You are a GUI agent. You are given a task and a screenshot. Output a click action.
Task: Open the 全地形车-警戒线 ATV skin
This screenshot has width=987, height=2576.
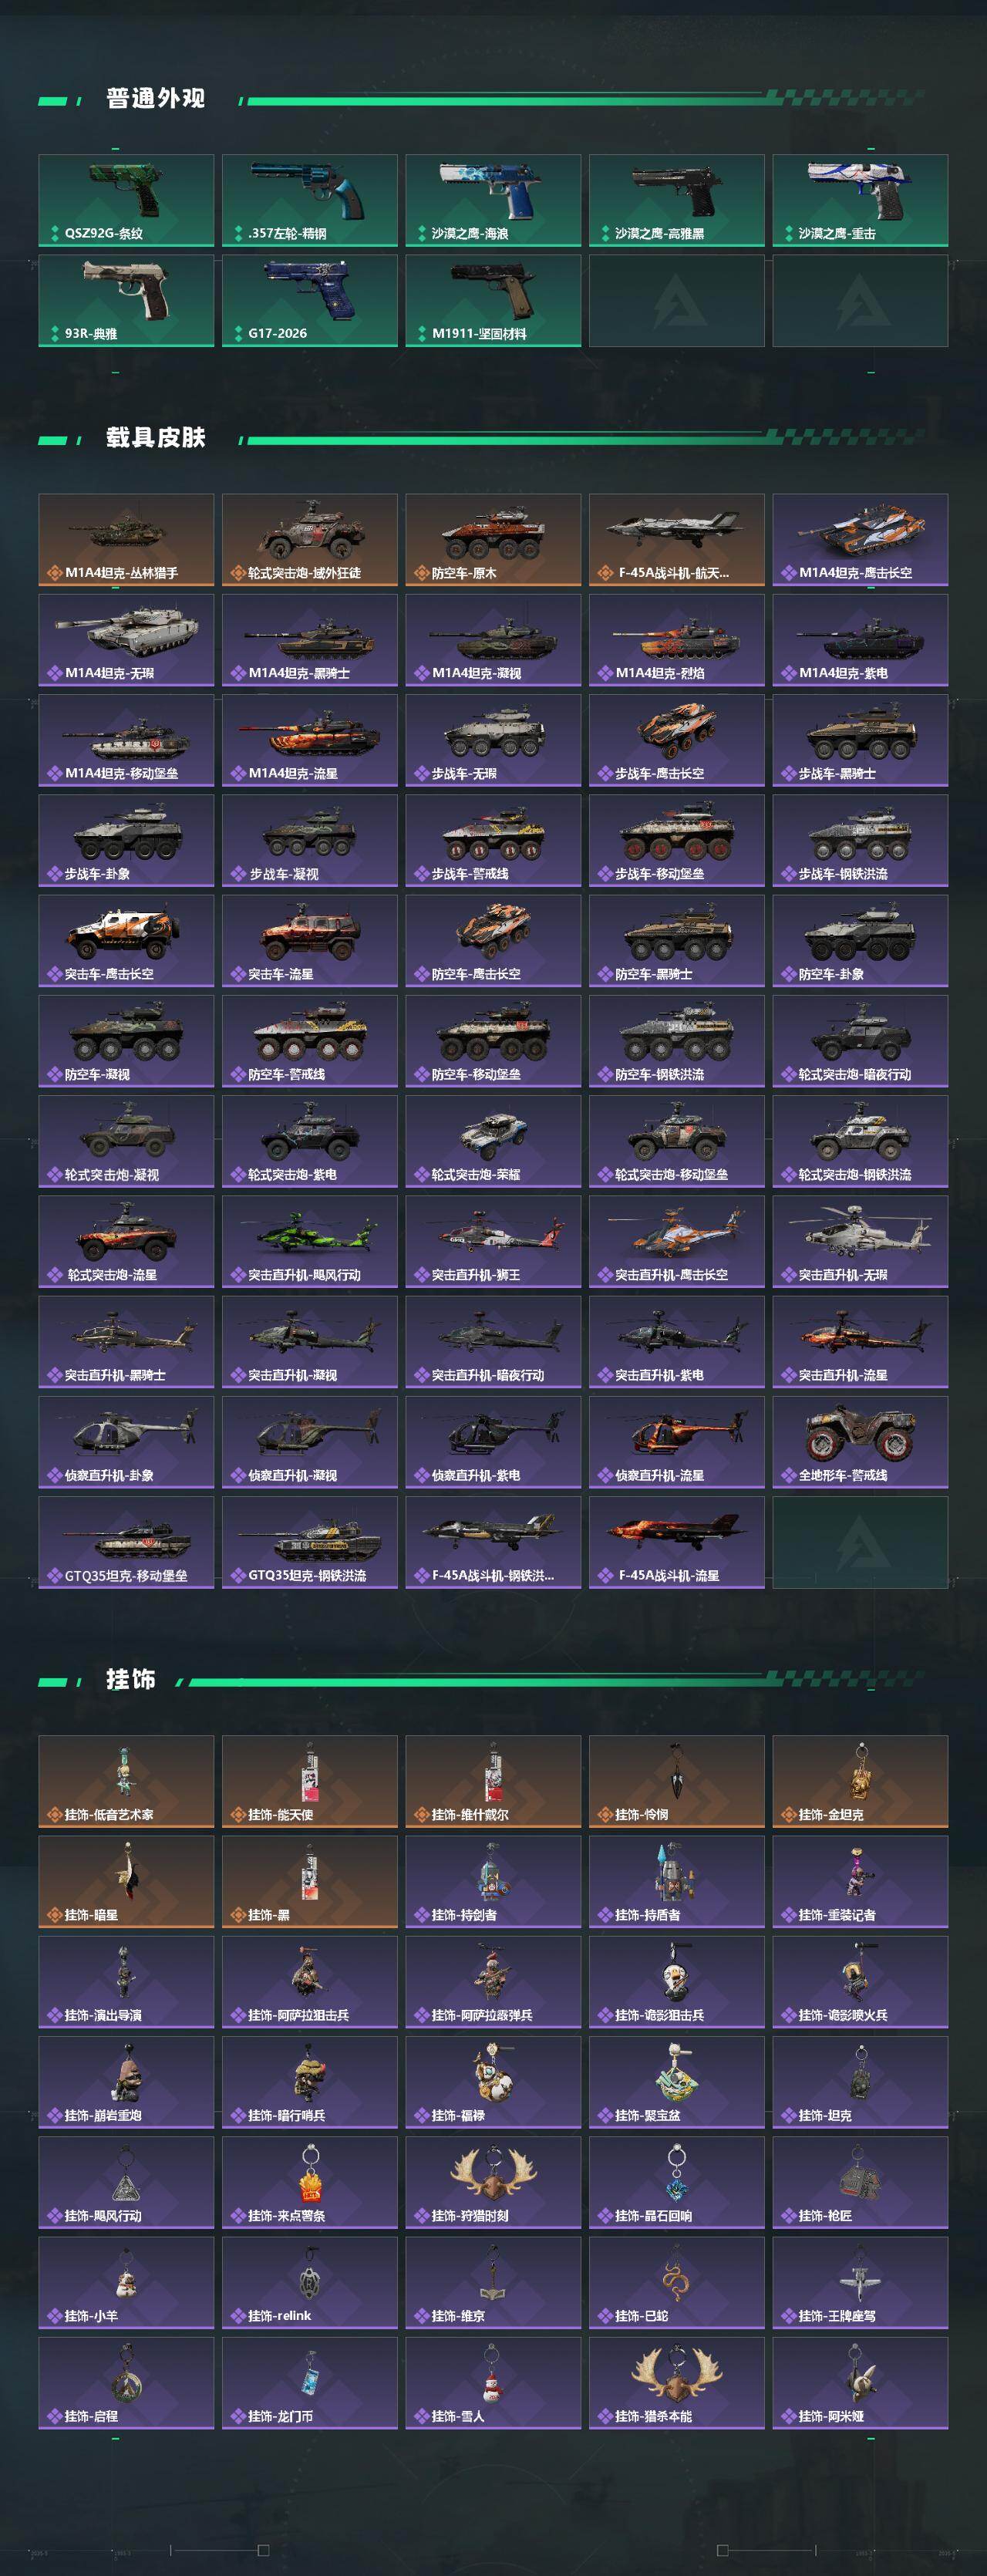point(860,1442)
